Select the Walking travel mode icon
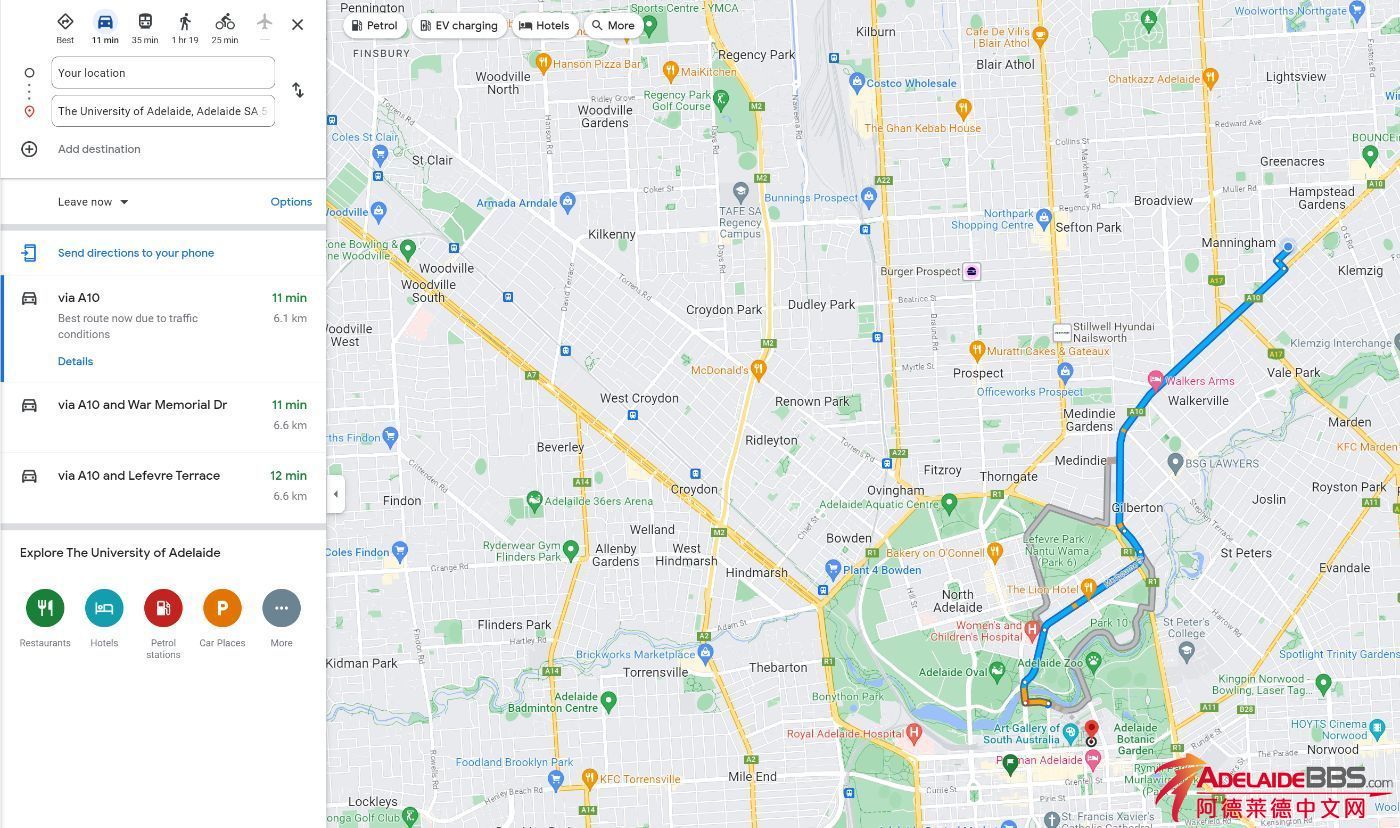This screenshot has height=828, width=1400. (185, 22)
